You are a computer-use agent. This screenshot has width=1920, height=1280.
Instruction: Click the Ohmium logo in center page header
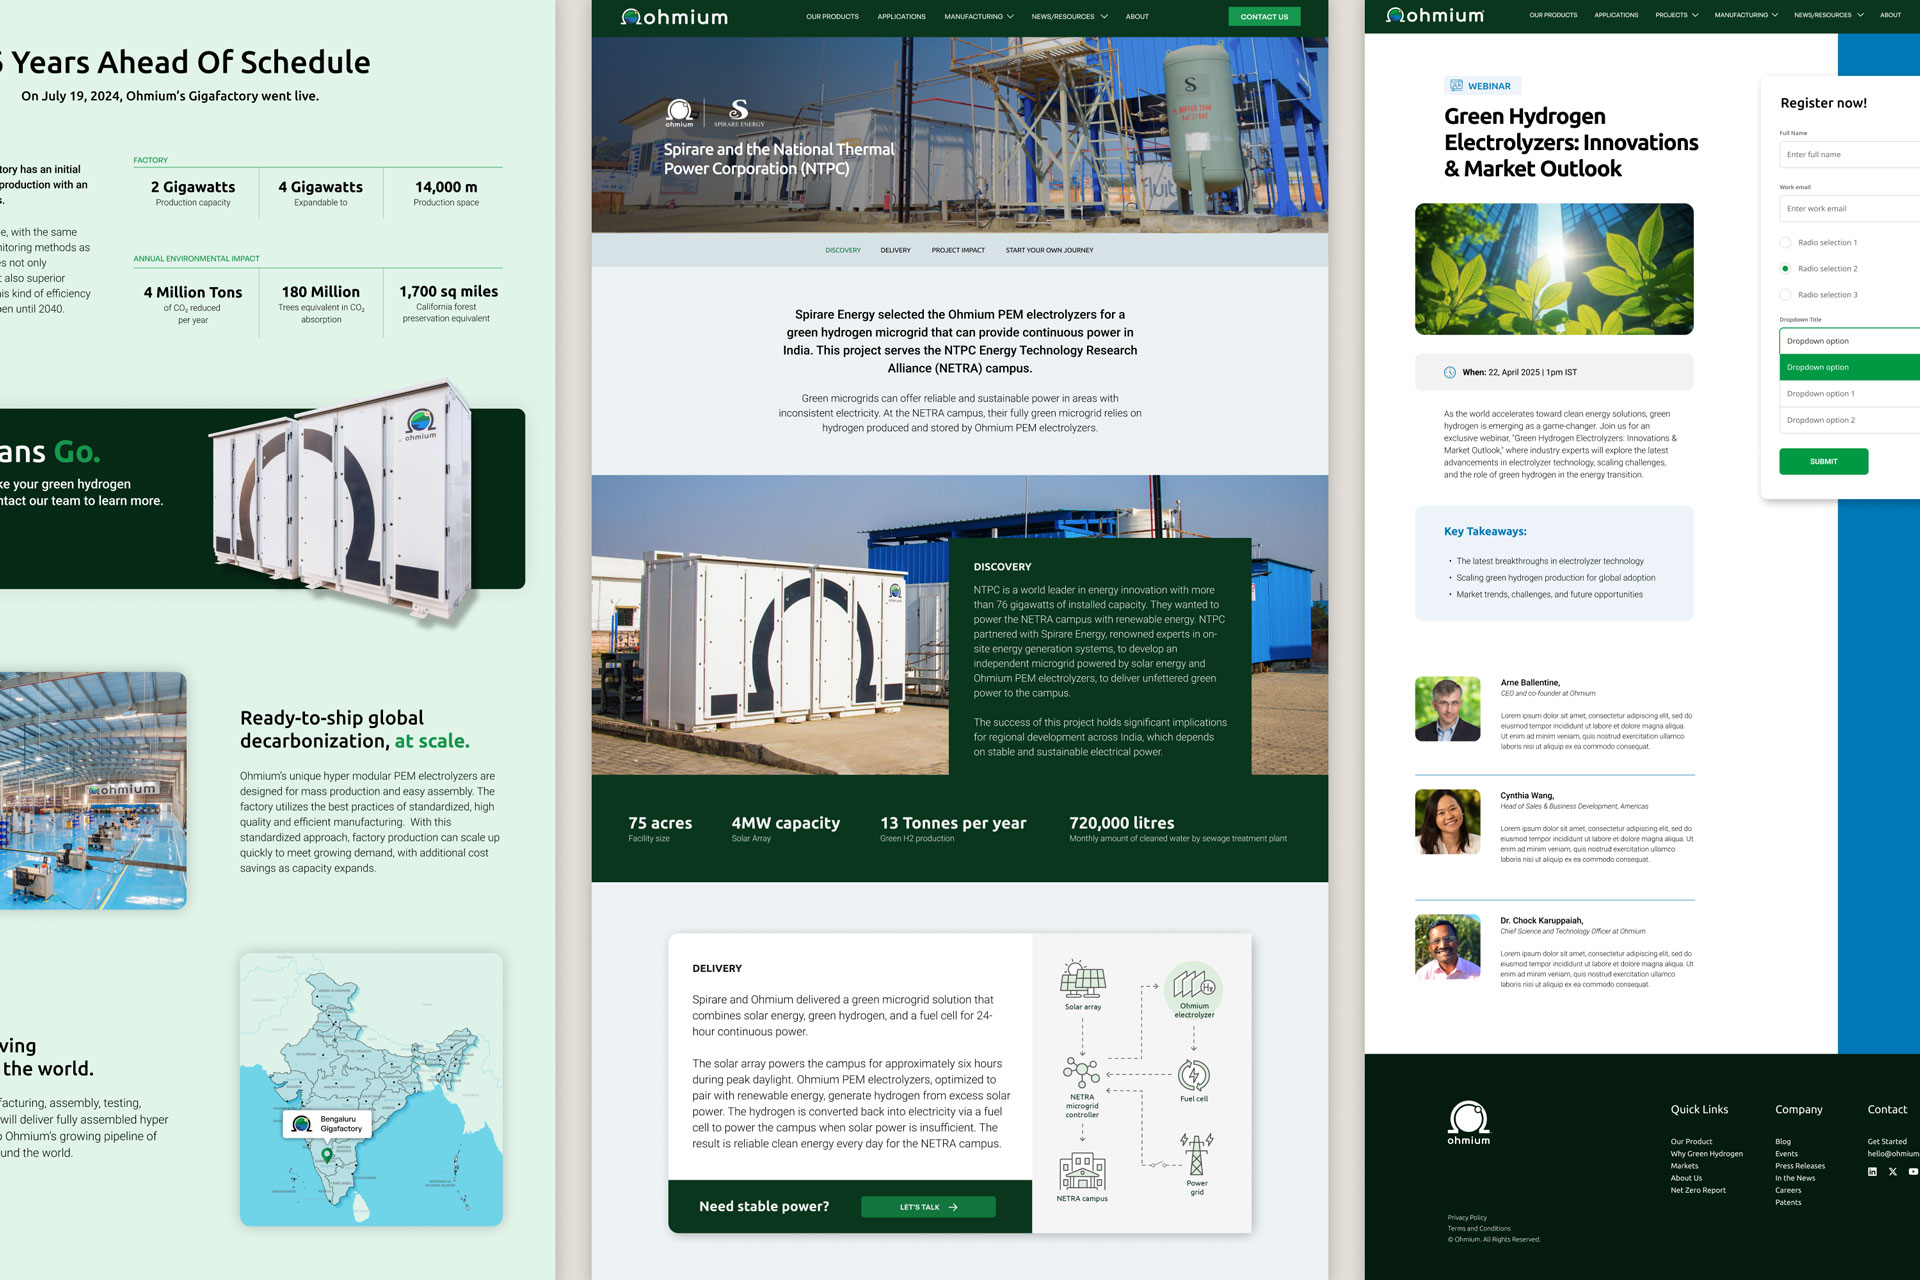[674, 17]
